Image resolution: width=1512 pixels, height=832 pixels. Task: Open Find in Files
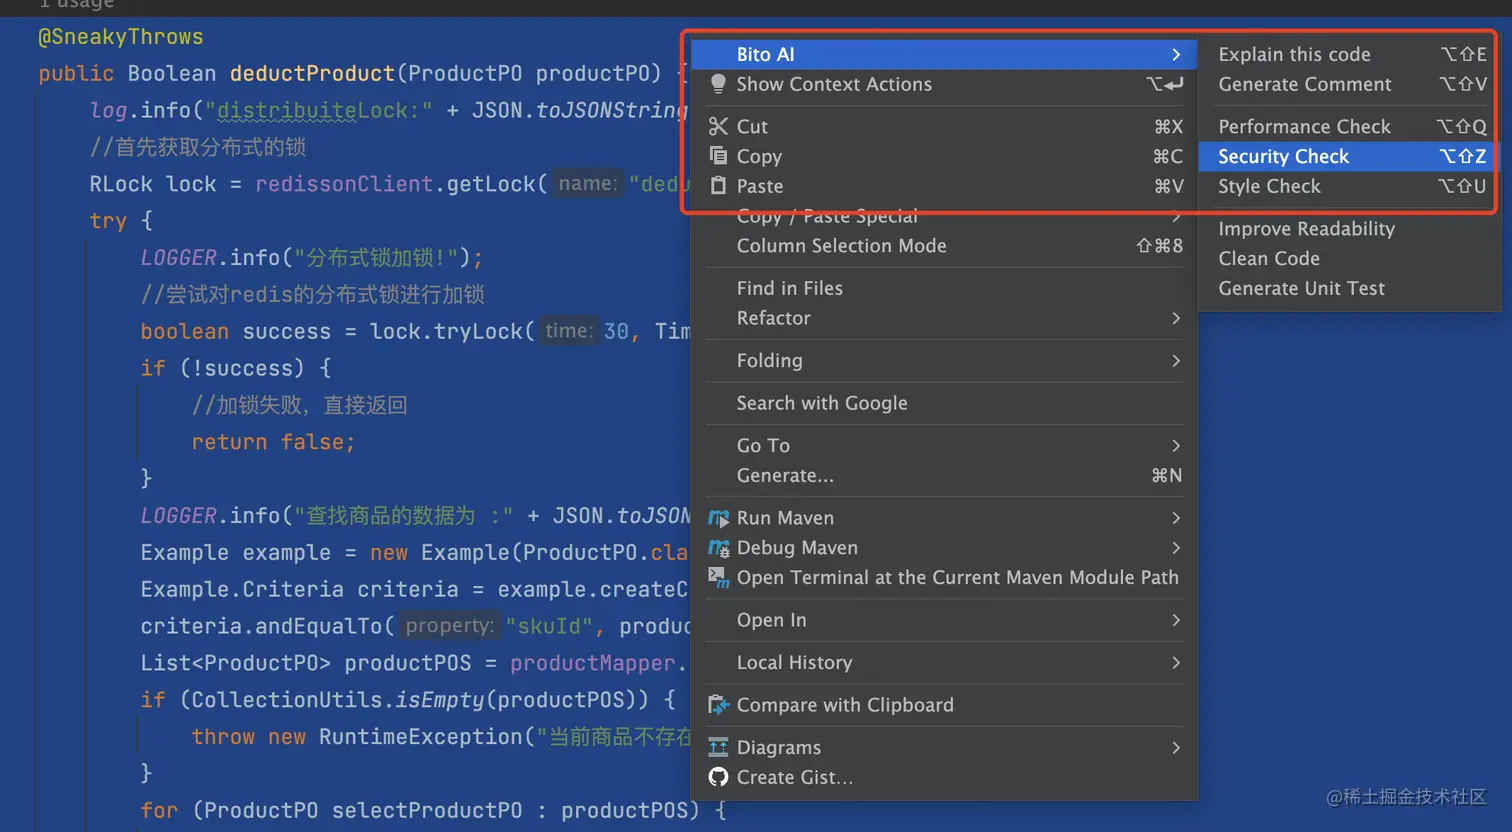click(944, 288)
